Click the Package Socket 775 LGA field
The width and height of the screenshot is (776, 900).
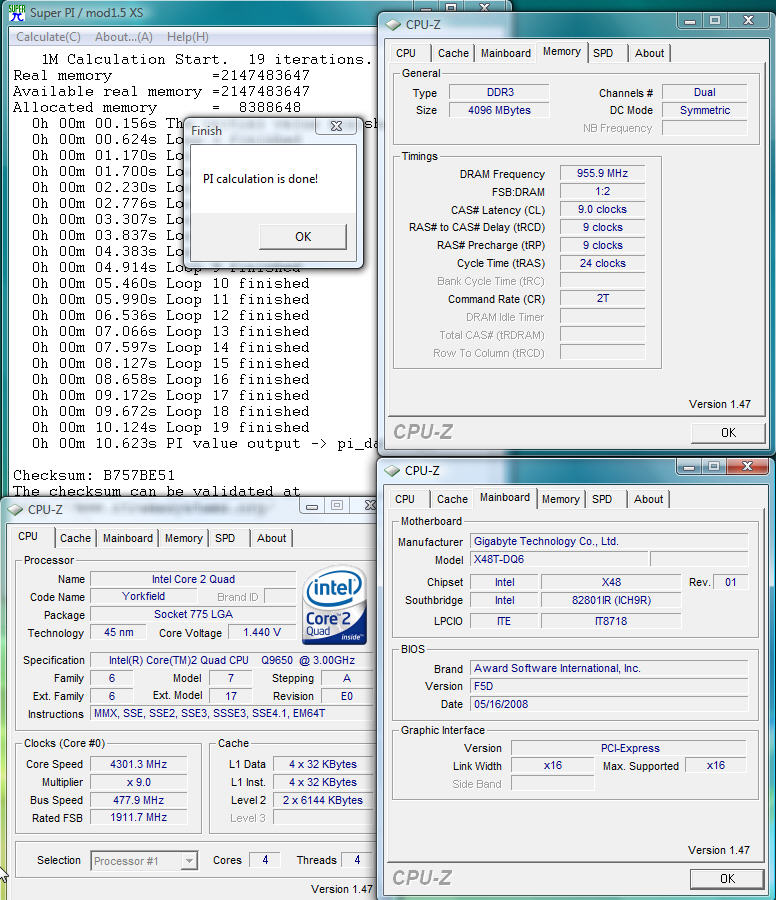[x=193, y=614]
